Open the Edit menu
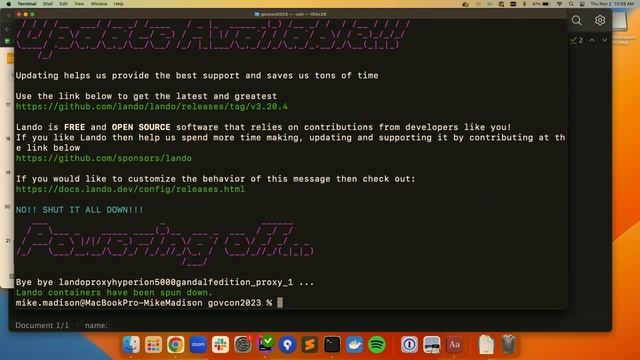This screenshot has width=640, height=360. click(x=63, y=4)
